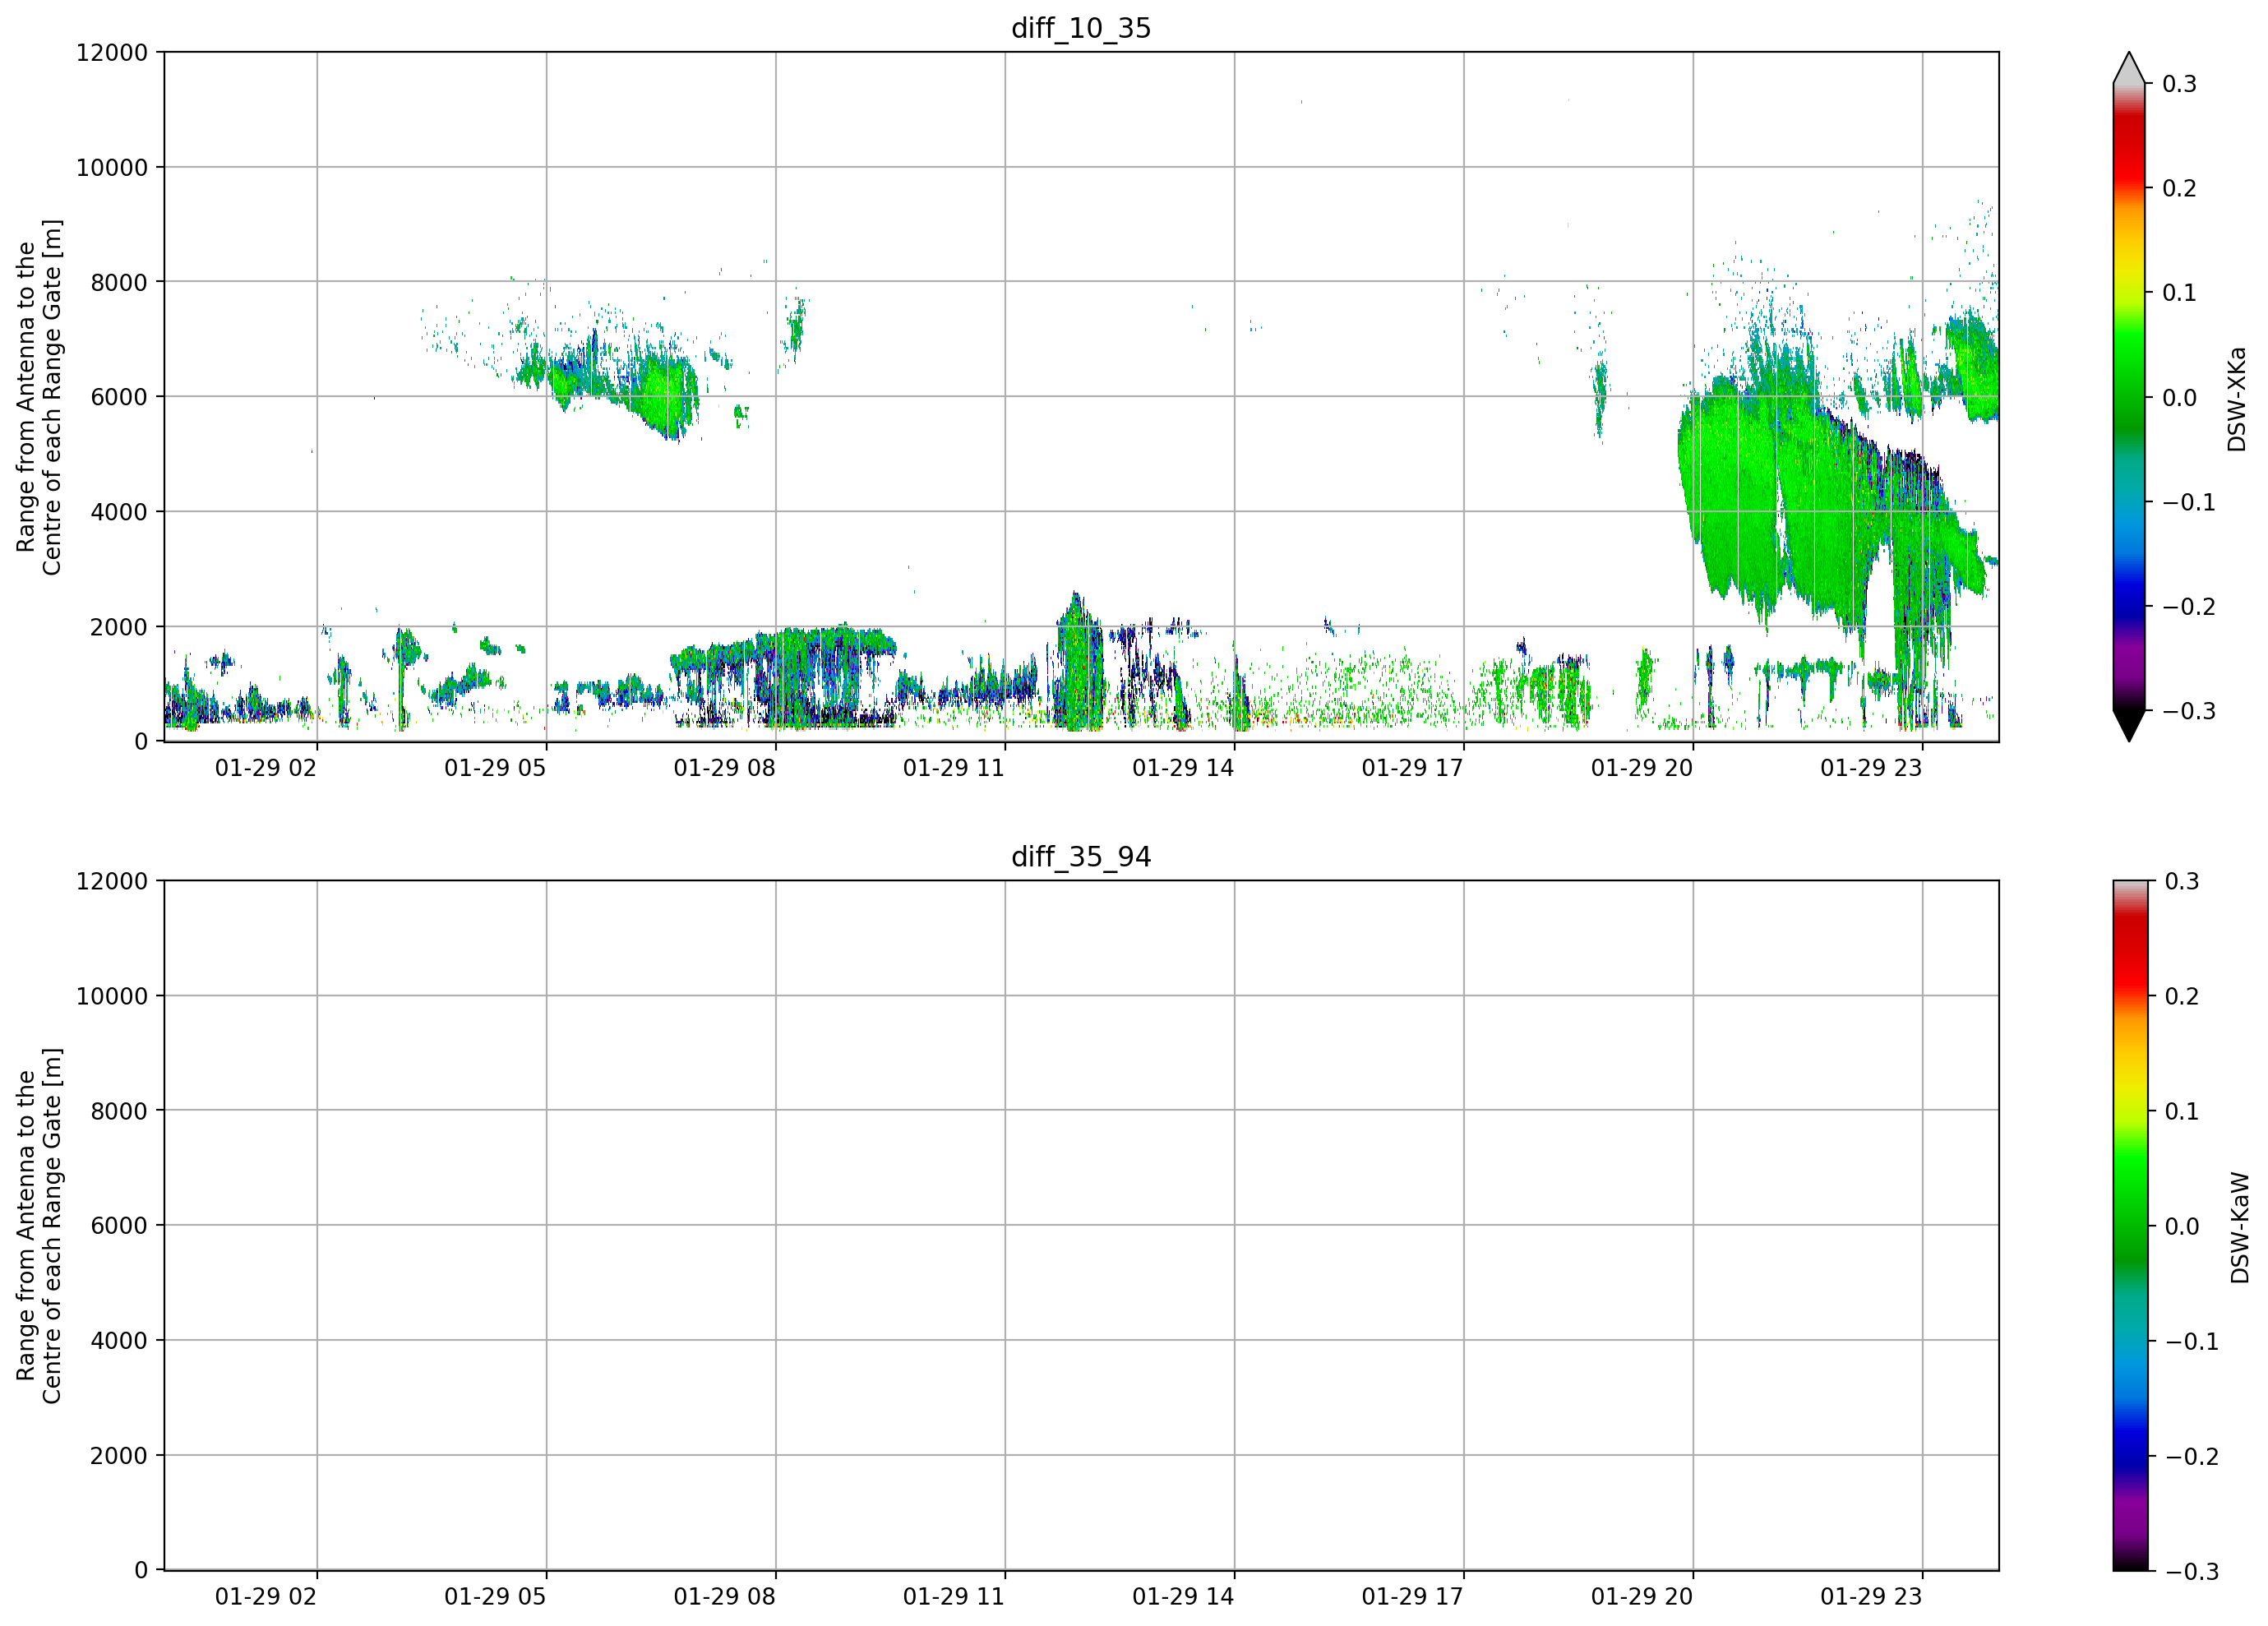2268x1626 pixels.
Task: Click the 01-29 02 x-tick on top plot
Action: [266, 768]
